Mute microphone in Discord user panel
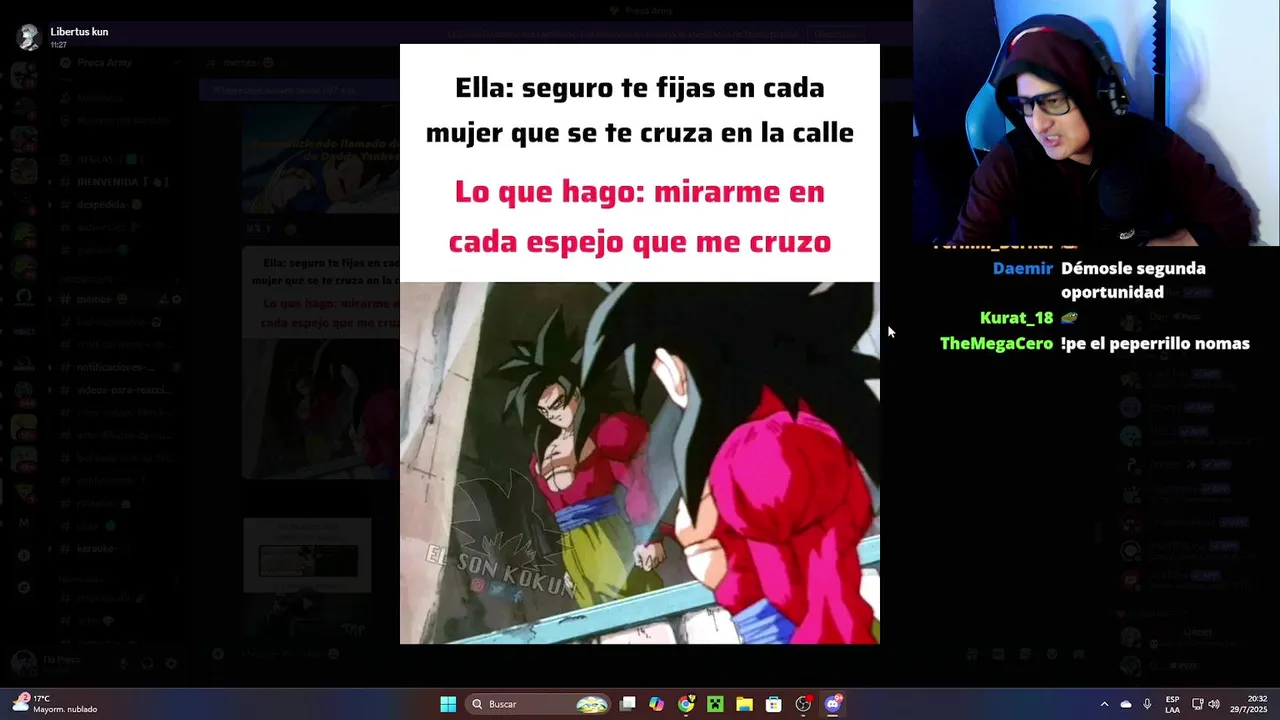This screenshot has height=720, width=1280. point(124,663)
